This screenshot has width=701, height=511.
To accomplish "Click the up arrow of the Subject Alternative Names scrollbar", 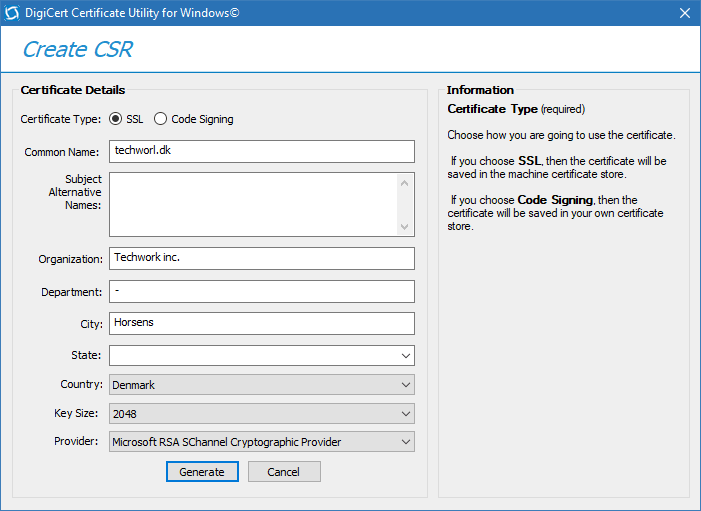I will pos(405,183).
